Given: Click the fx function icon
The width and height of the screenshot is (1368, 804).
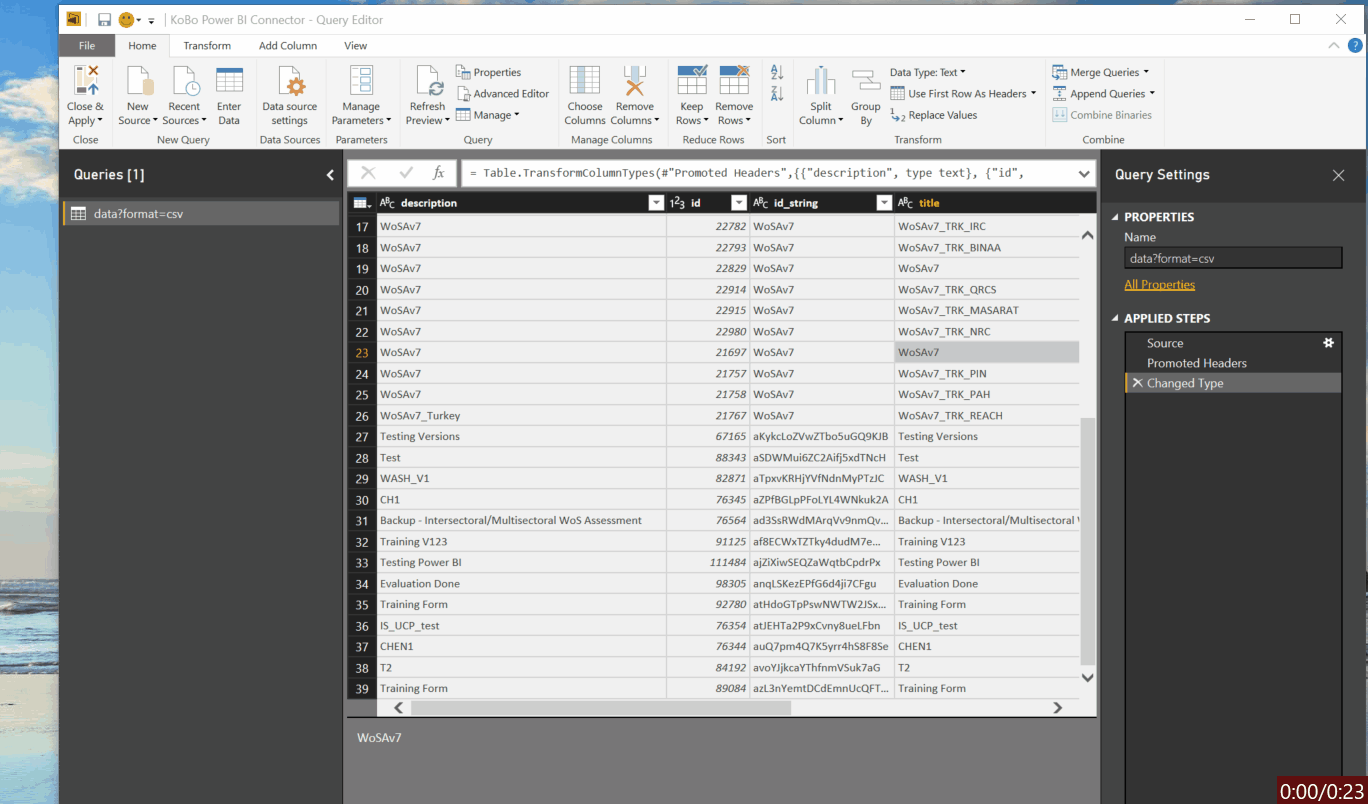Looking at the screenshot, I should point(438,173).
